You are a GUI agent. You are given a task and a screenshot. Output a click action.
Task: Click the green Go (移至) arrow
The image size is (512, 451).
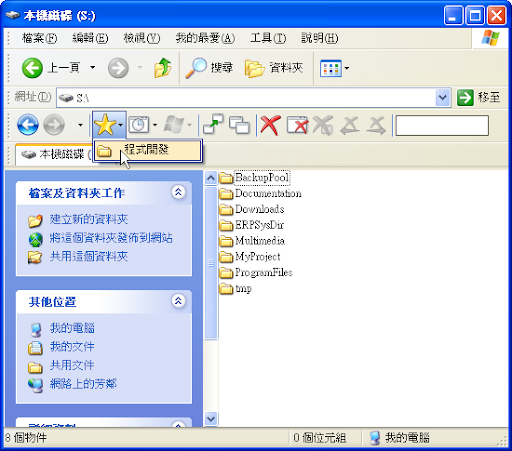click(465, 97)
